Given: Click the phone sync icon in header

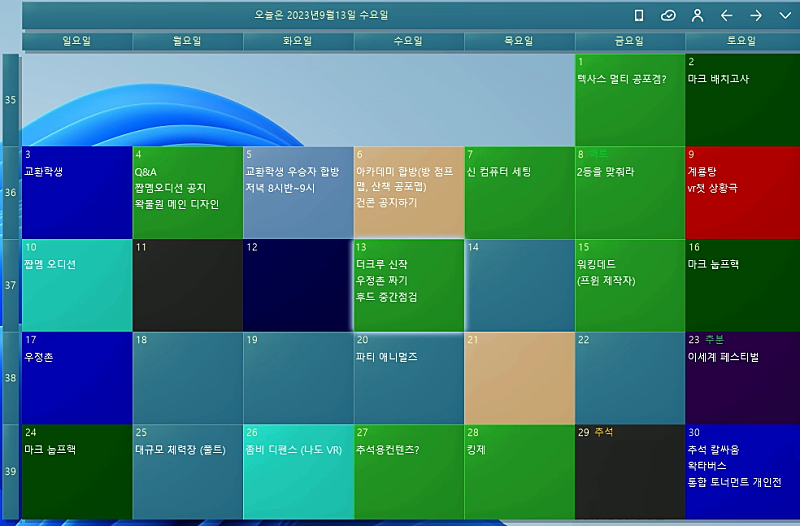Looking at the screenshot, I should click(x=639, y=16).
